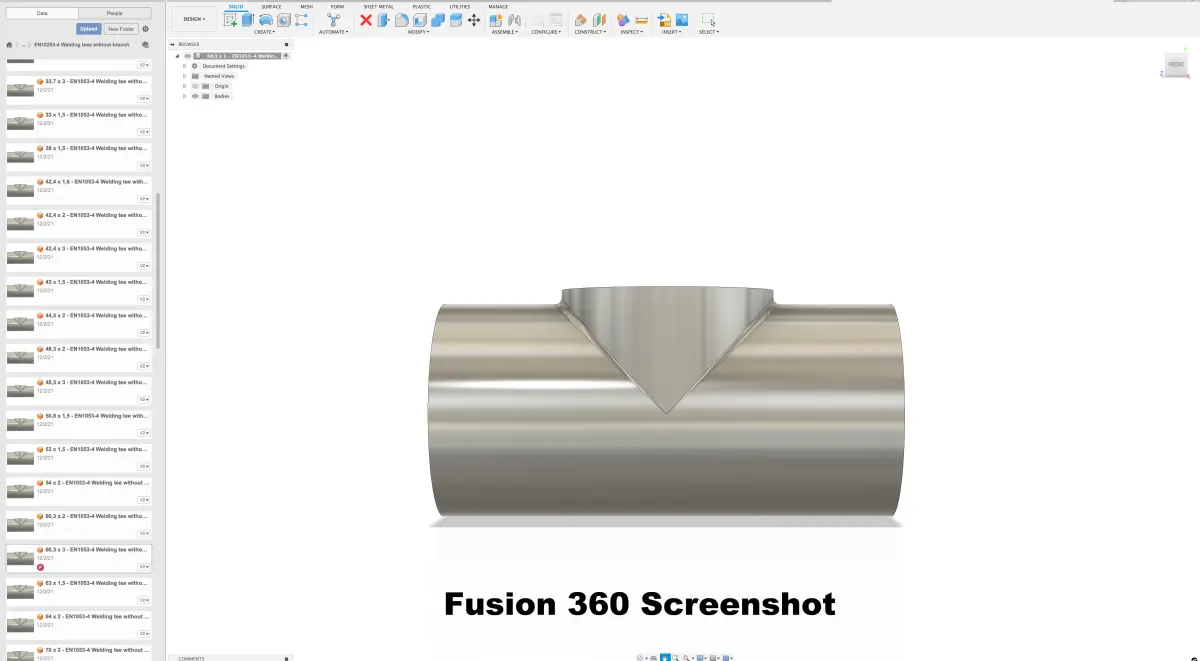Select the Shell tool icon
Viewport: 1200px width, 661px height.
coord(420,20)
